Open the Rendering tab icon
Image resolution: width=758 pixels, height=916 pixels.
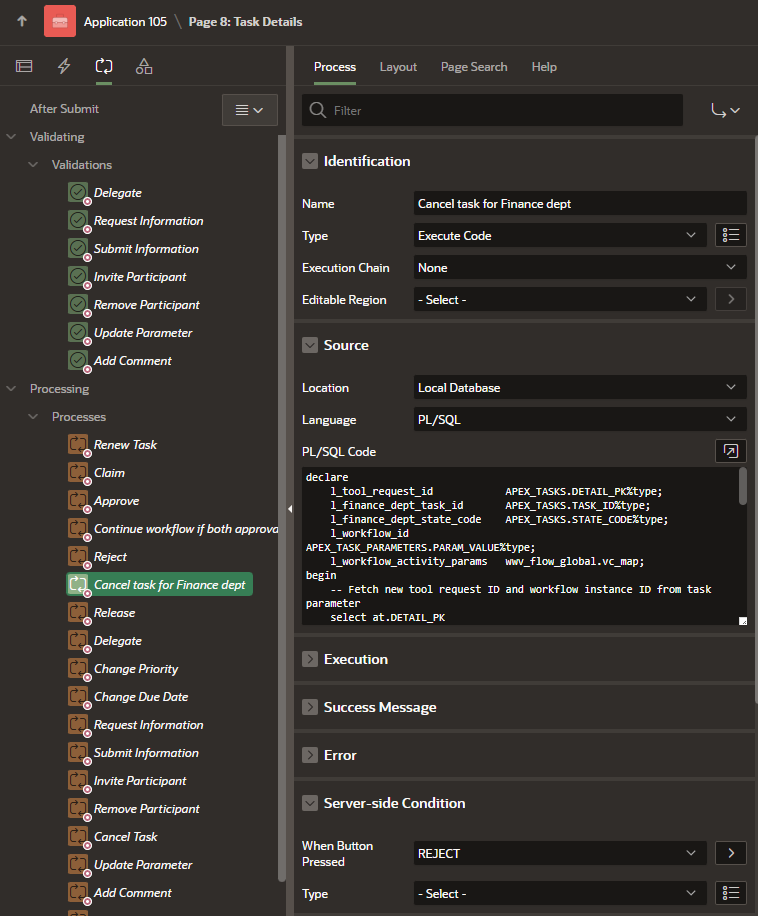pos(25,66)
